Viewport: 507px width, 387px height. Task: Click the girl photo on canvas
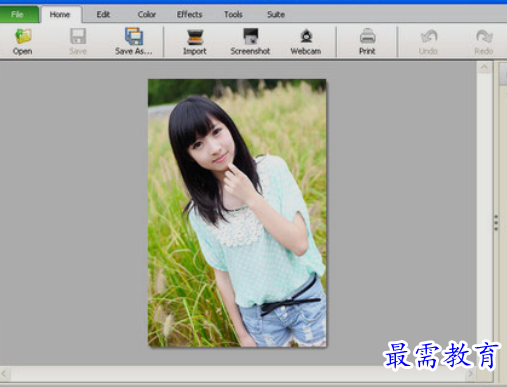click(x=237, y=213)
